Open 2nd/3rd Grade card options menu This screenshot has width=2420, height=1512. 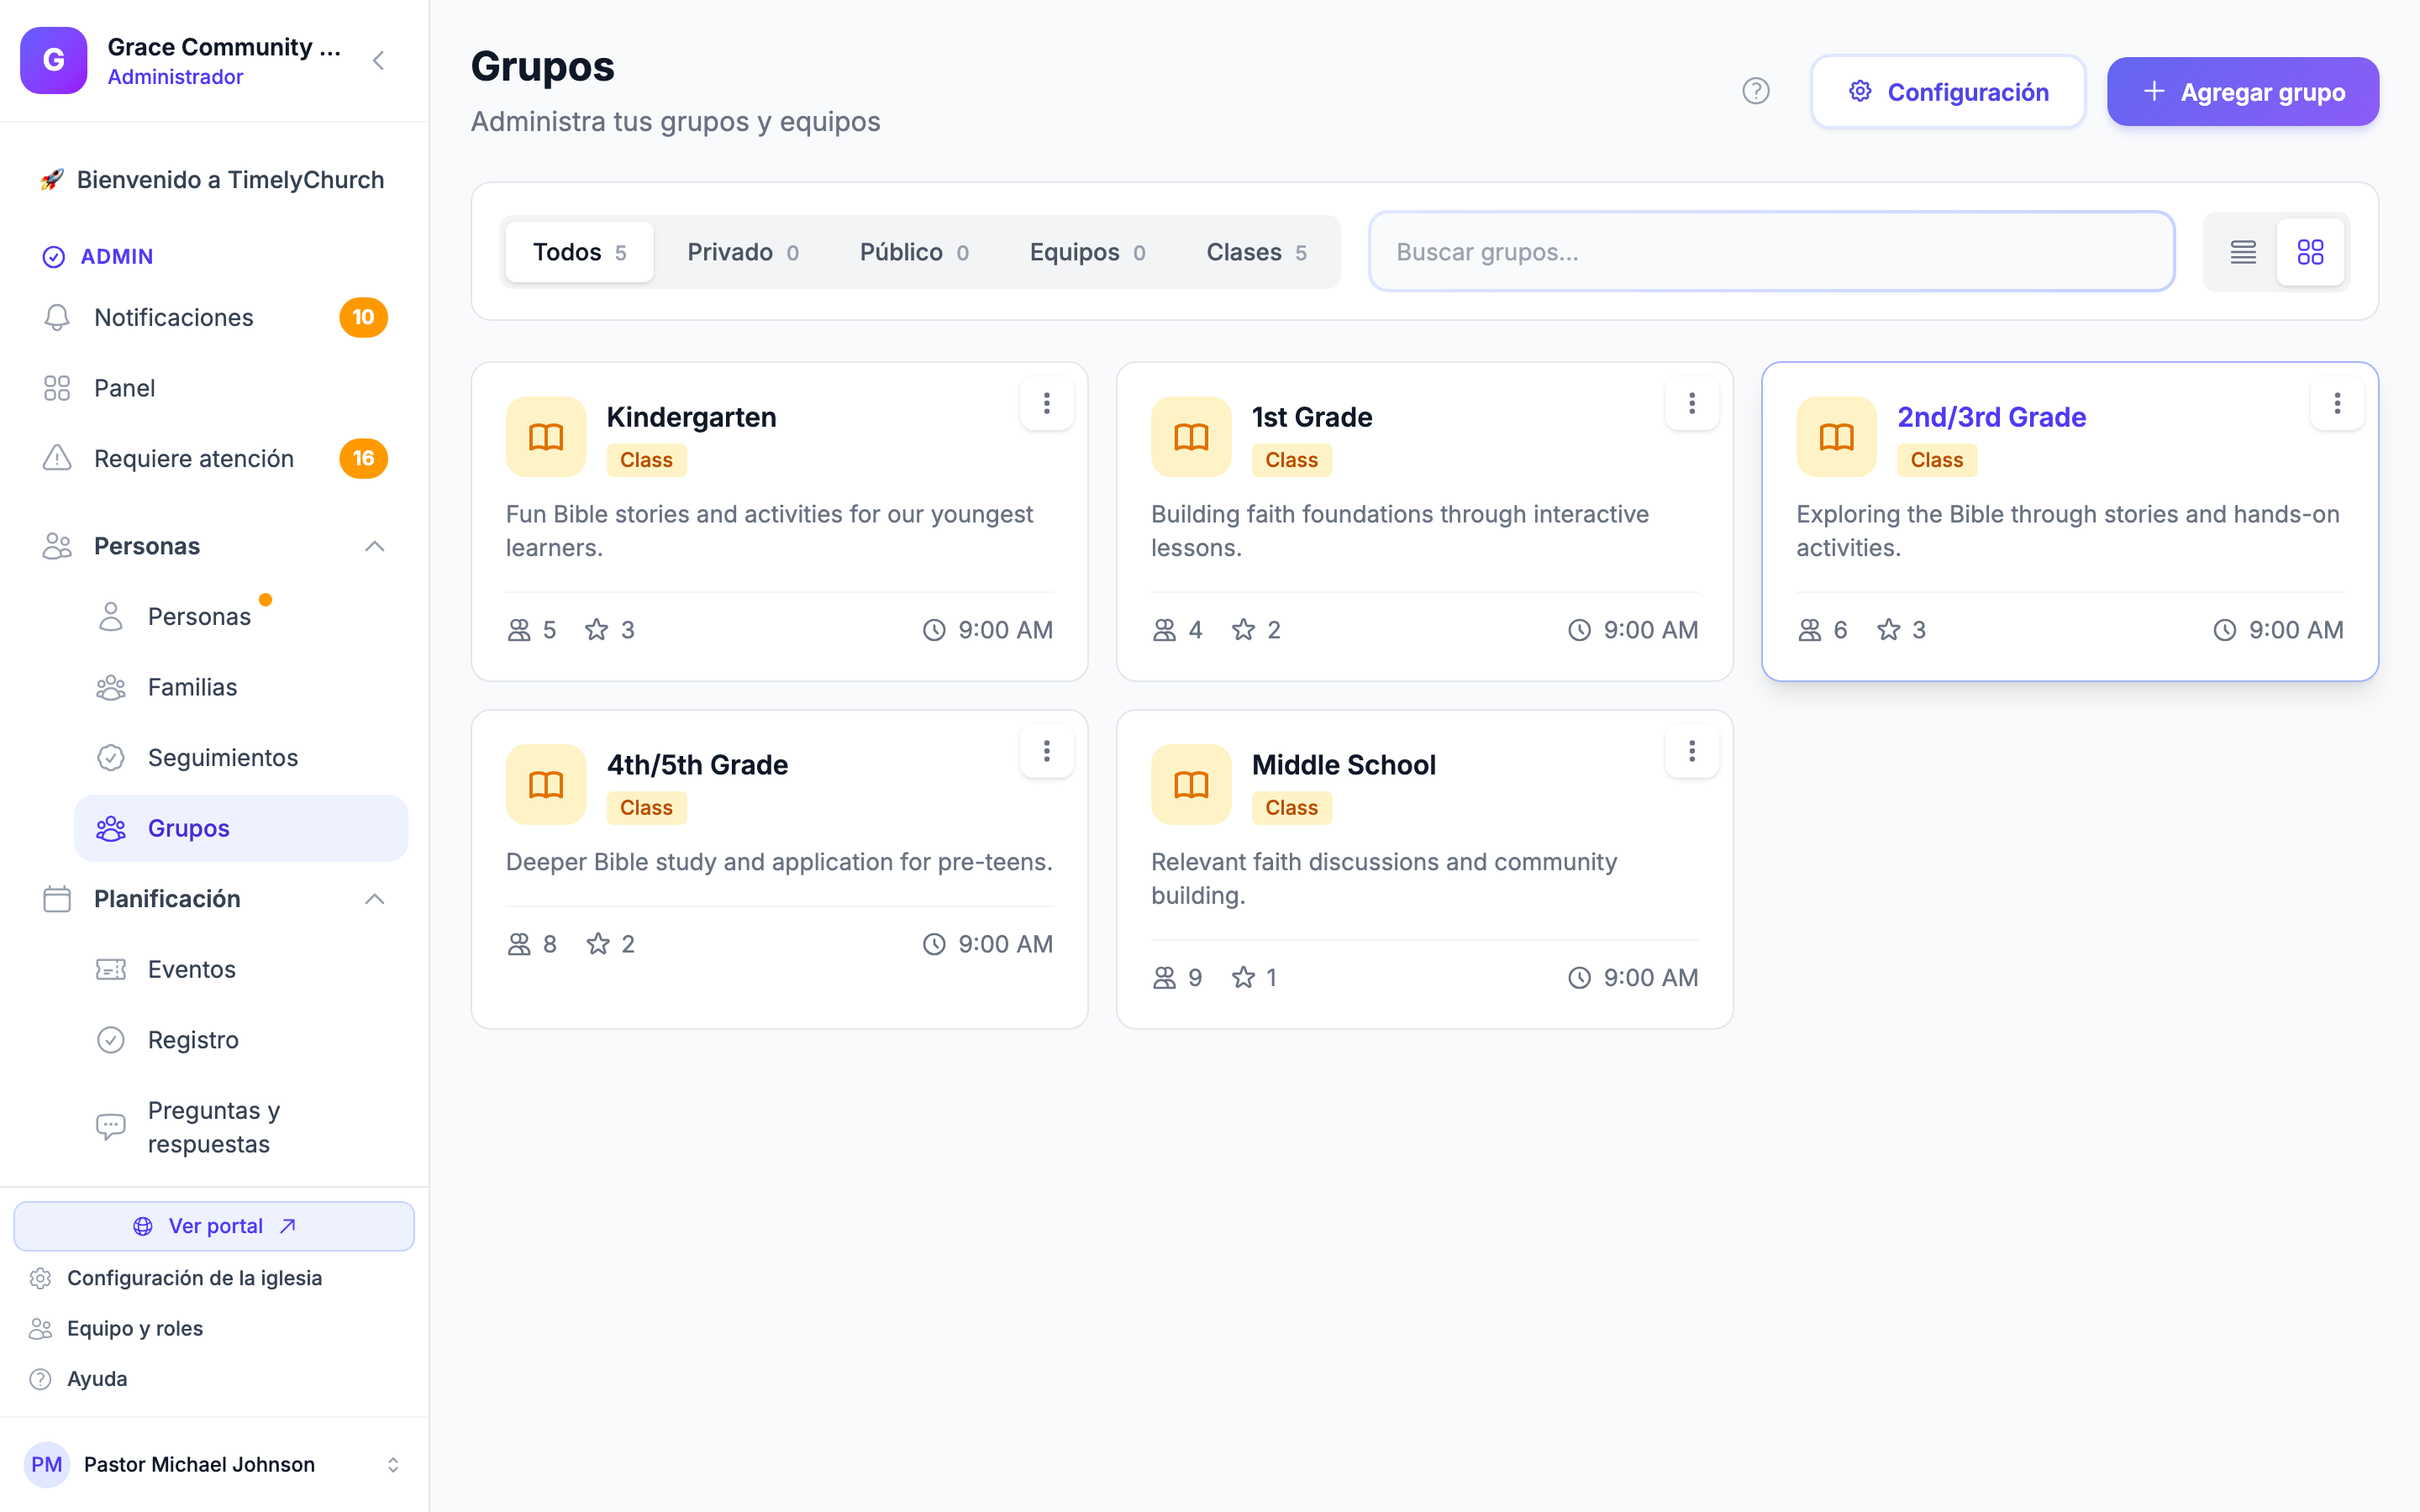tap(2337, 403)
